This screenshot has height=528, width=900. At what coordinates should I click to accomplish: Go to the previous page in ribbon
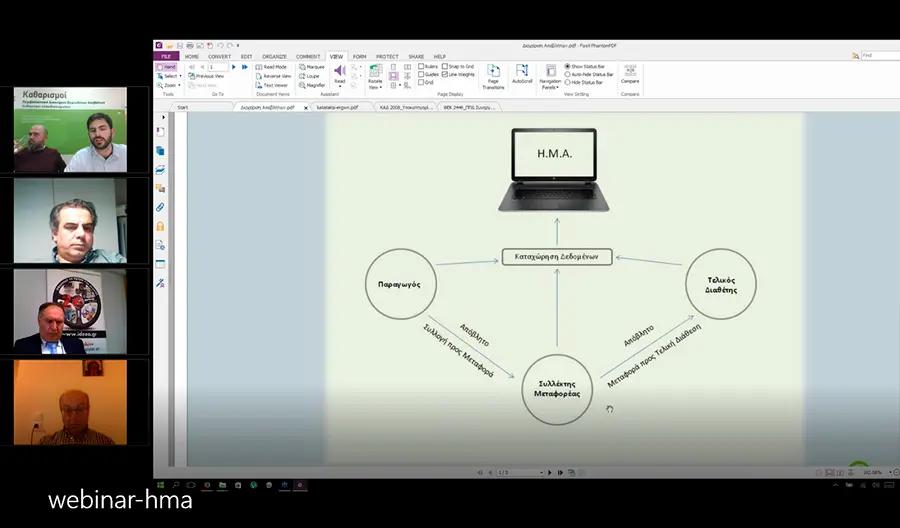[x=201, y=67]
